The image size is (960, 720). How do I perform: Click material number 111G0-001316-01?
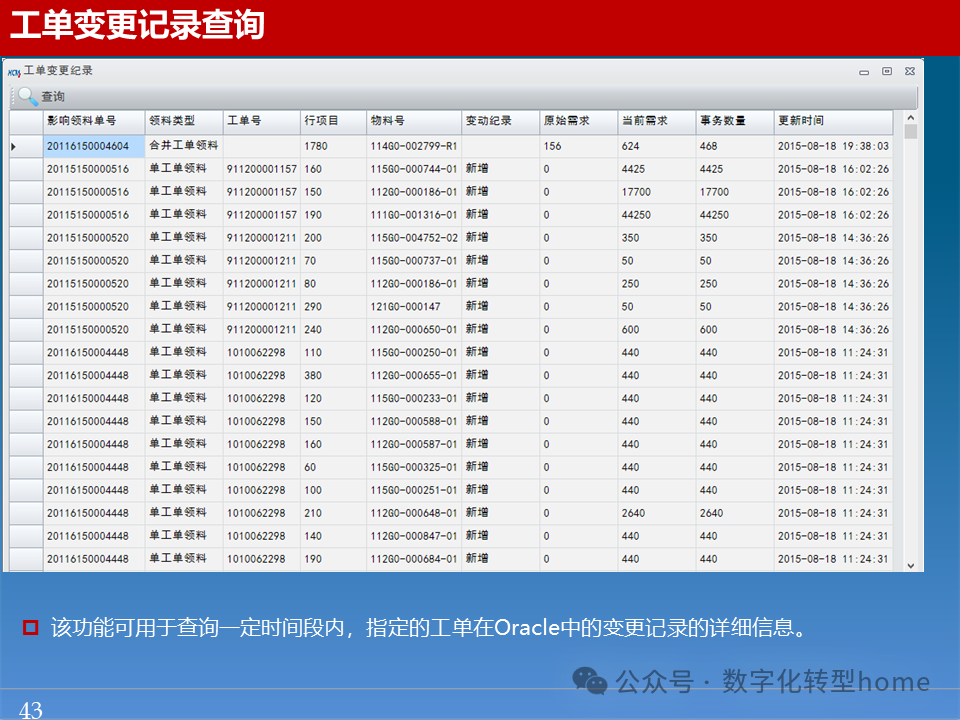(x=413, y=215)
